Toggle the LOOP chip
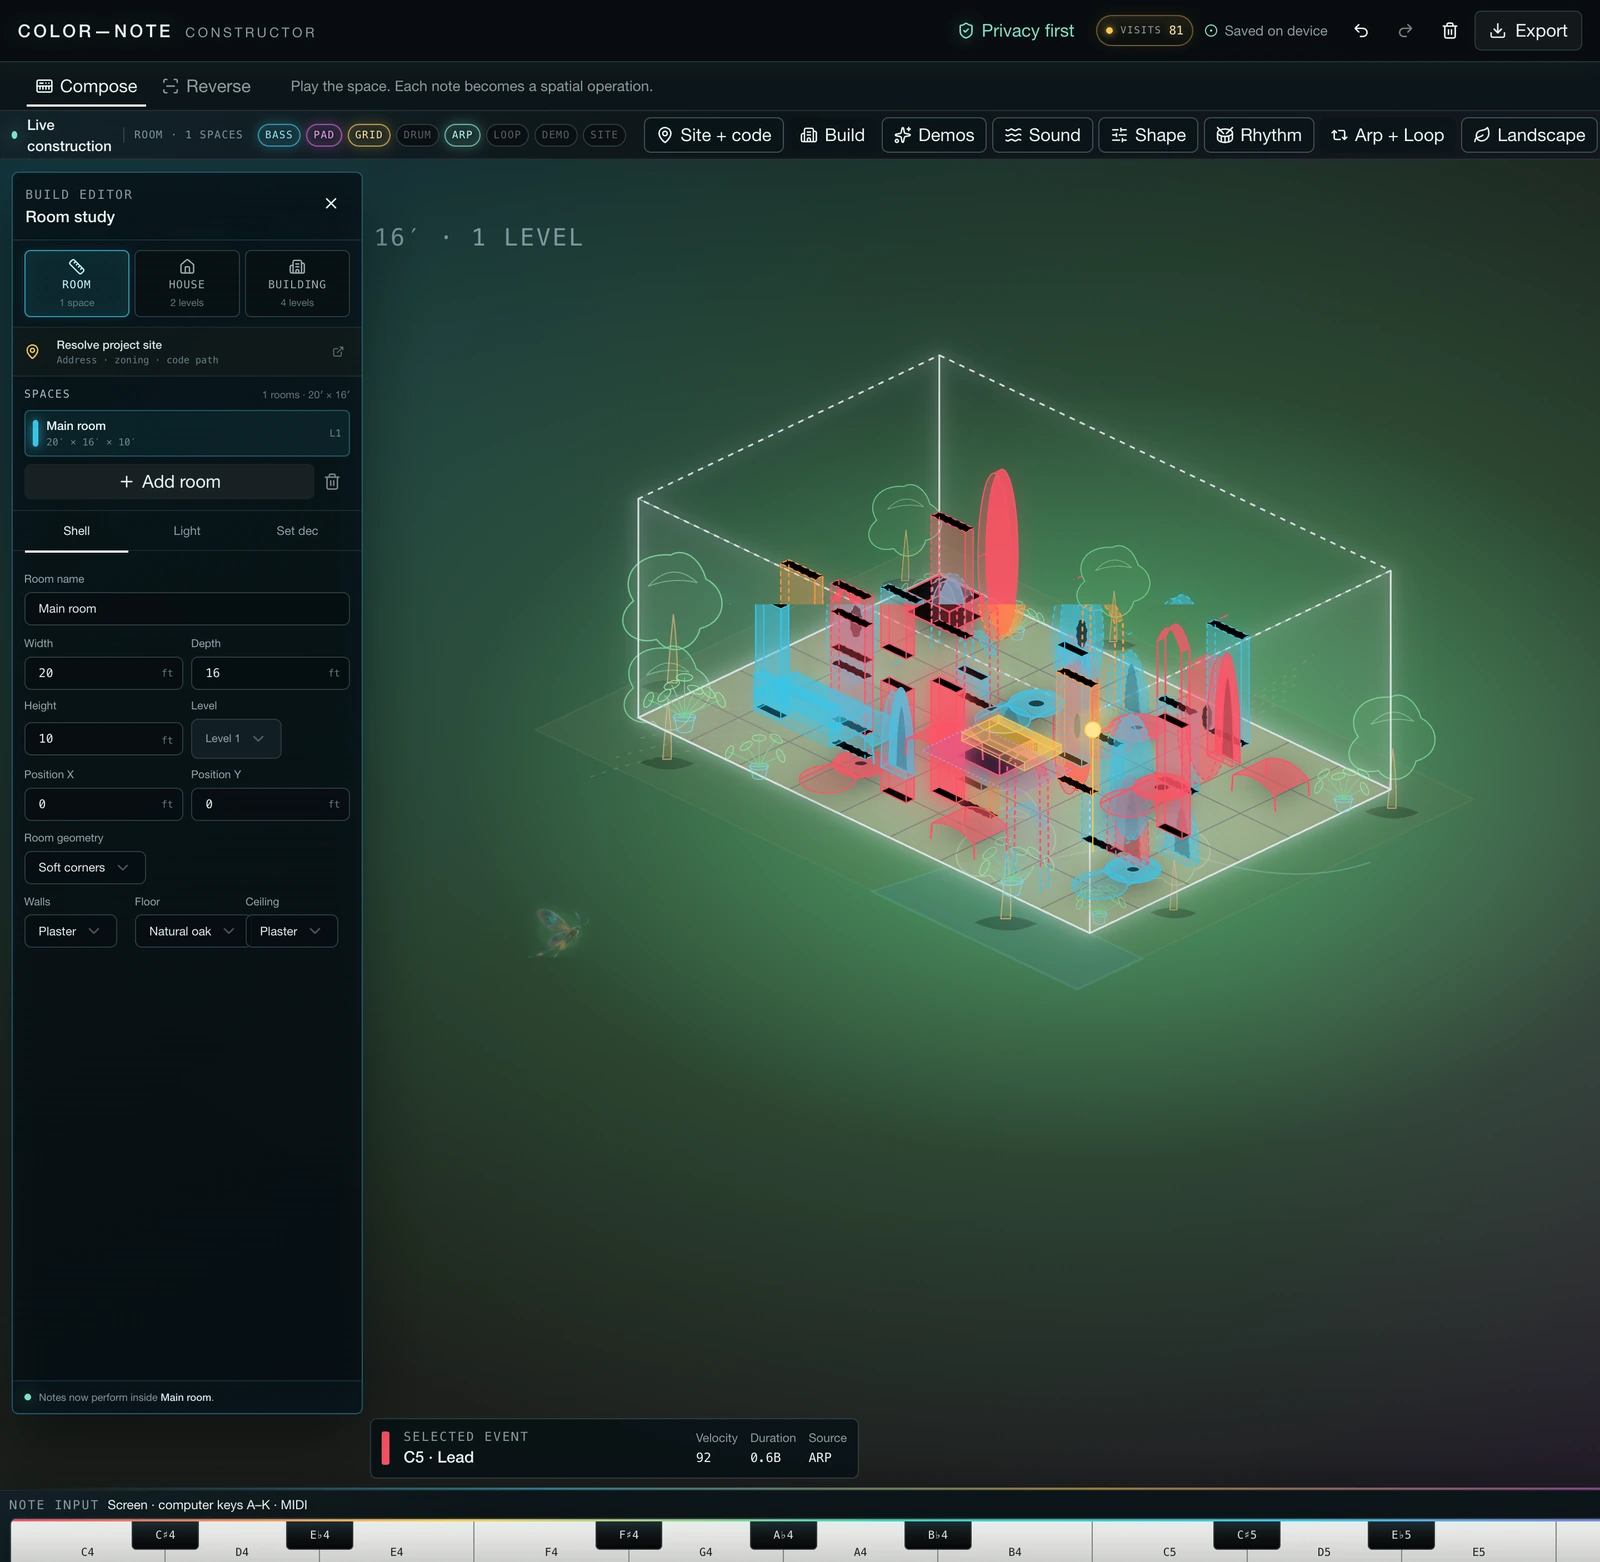This screenshot has height=1562, width=1600. [507, 135]
